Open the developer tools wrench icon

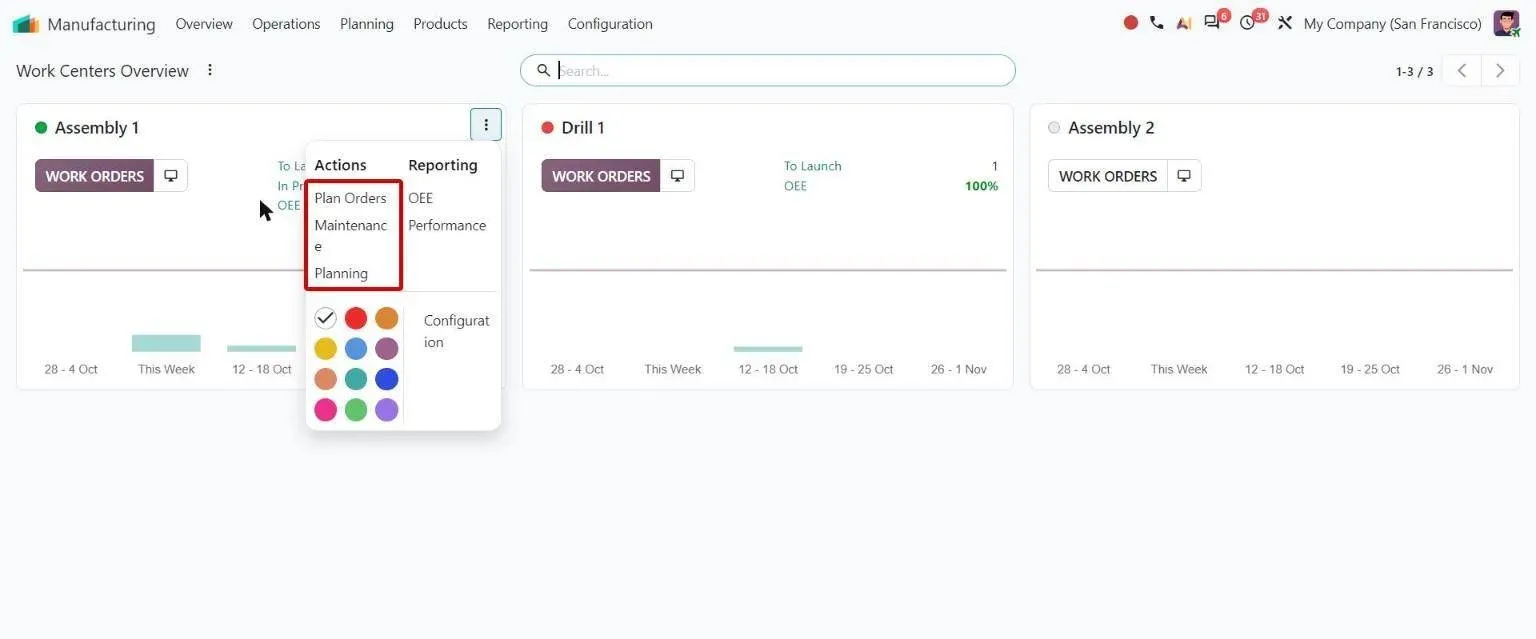tap(1285, 23)
